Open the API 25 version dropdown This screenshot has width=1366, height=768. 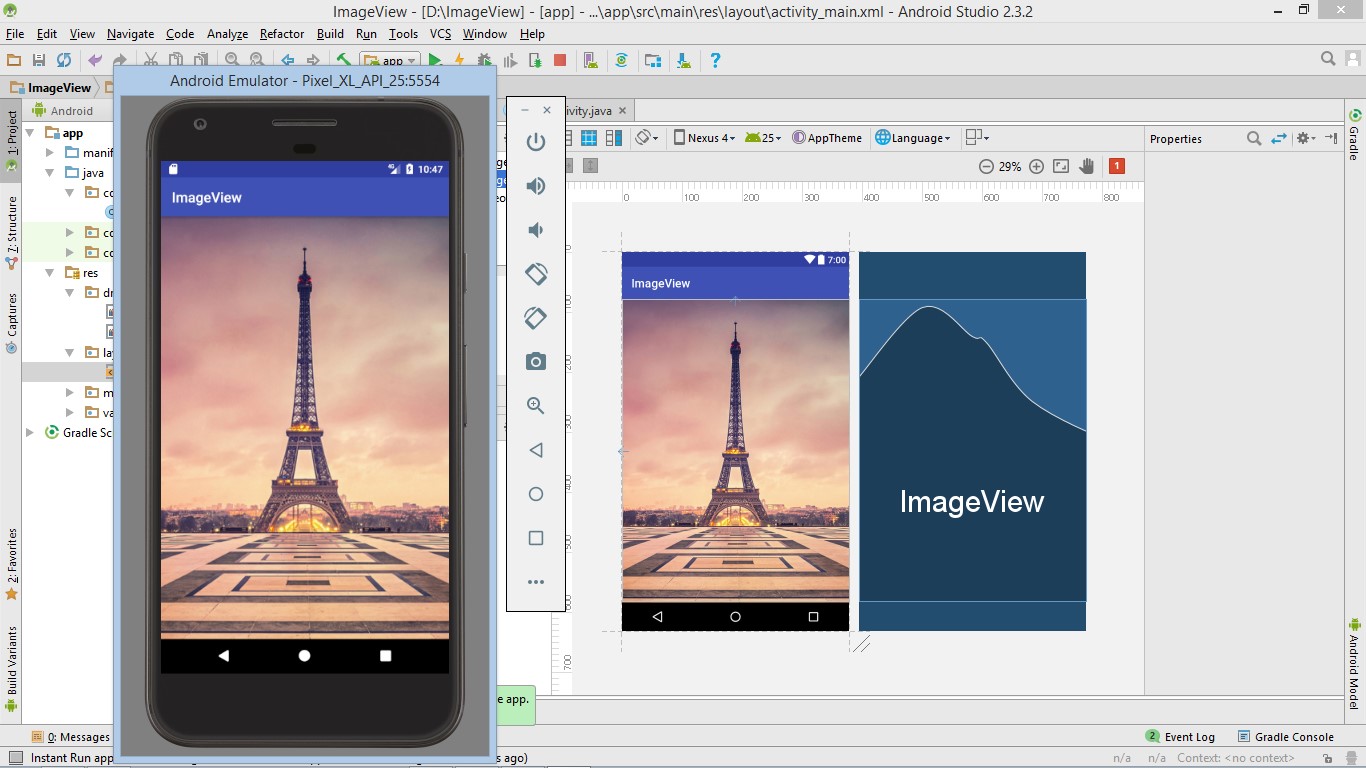(x=763, y=137)
